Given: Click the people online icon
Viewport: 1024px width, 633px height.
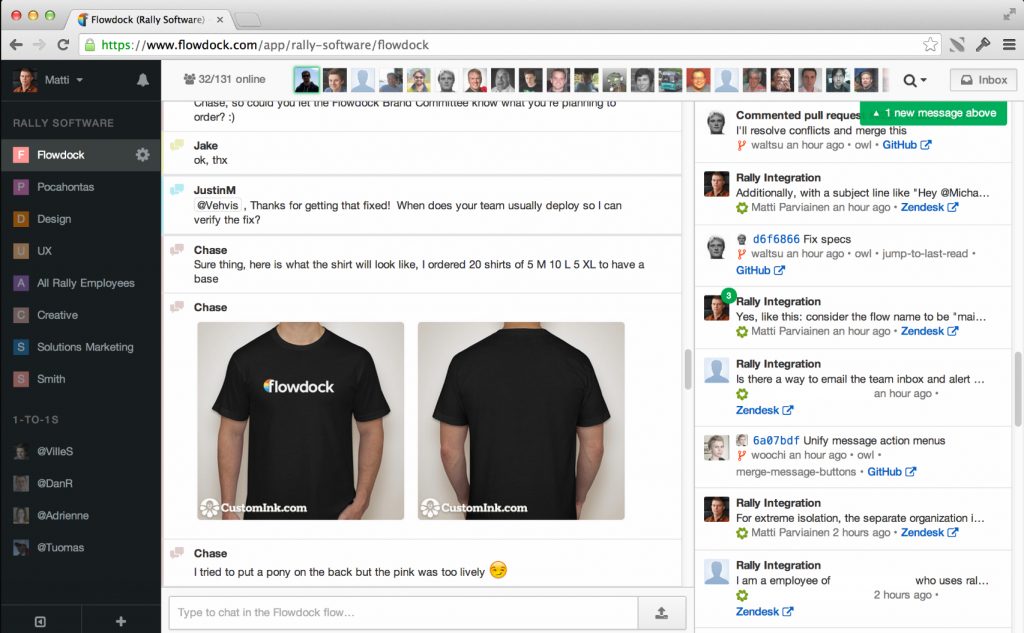Looking at the screenshot, I should pos(189,79).
